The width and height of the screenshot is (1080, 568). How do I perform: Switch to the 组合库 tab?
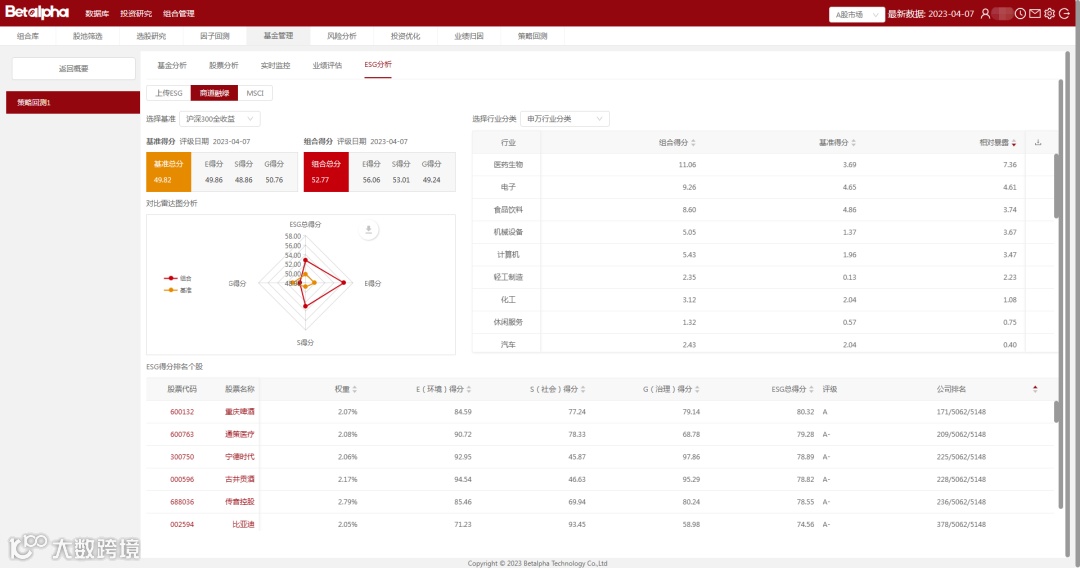pos(28,36)
